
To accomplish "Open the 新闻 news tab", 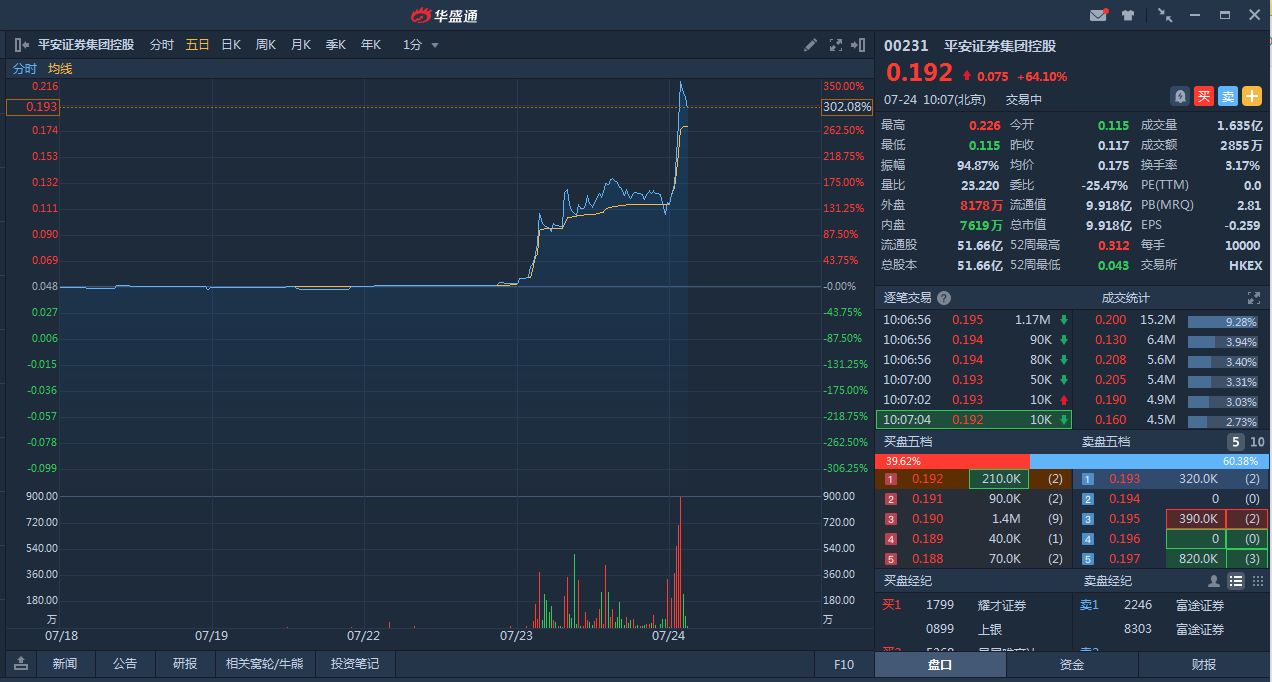I will coord(65,664).
